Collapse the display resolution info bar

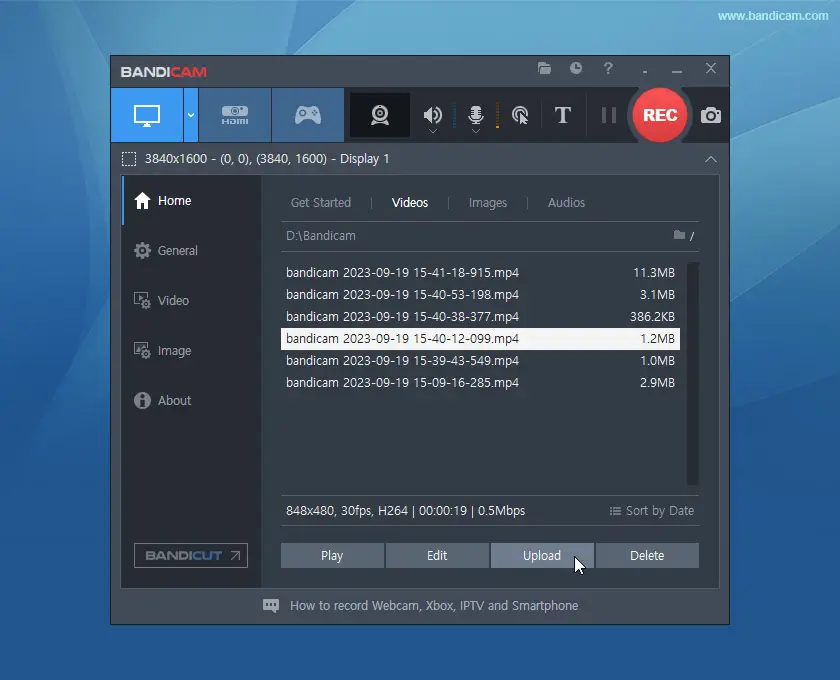coord(710,159)
